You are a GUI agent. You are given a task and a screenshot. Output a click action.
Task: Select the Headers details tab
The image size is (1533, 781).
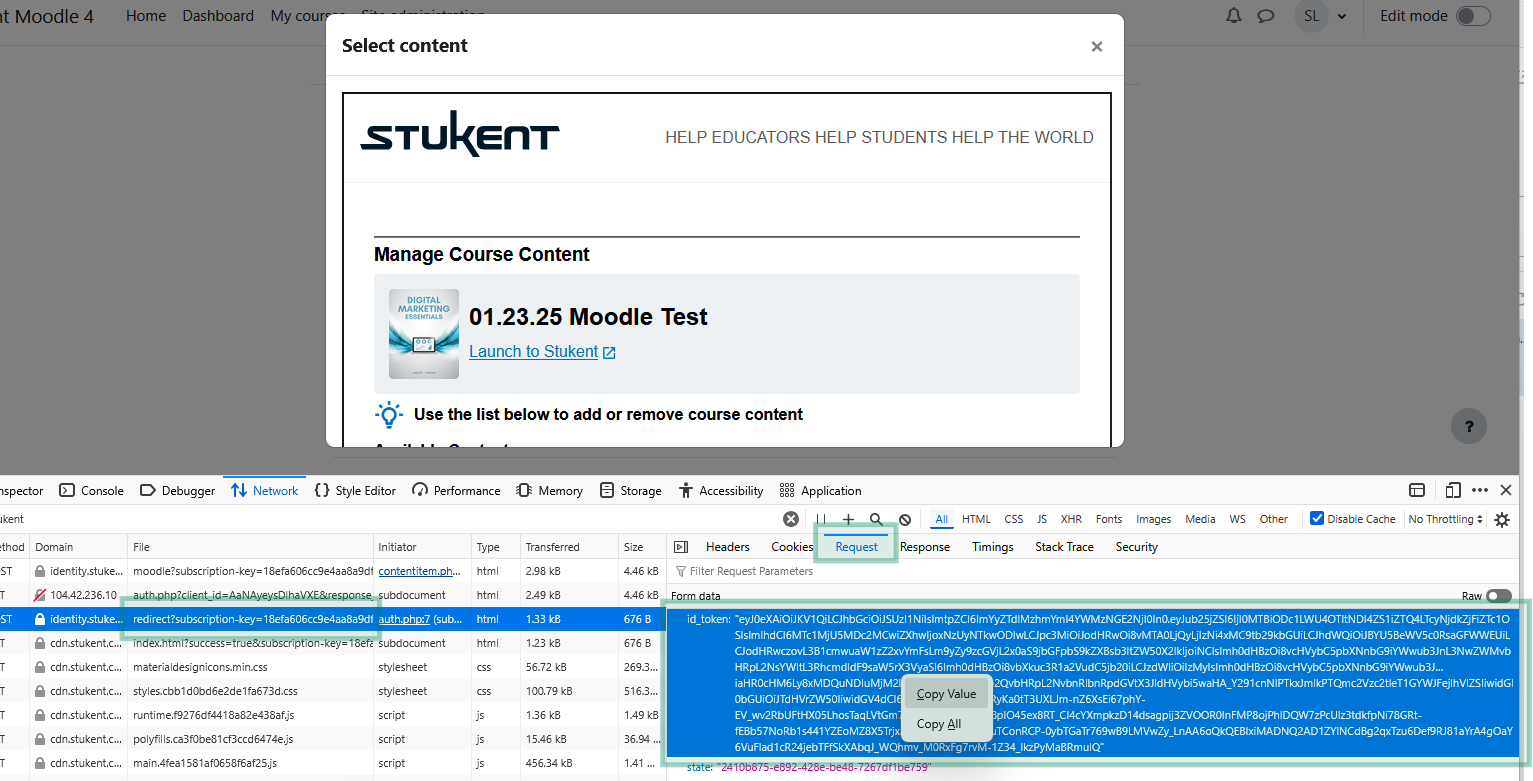(x=728, y=547)
